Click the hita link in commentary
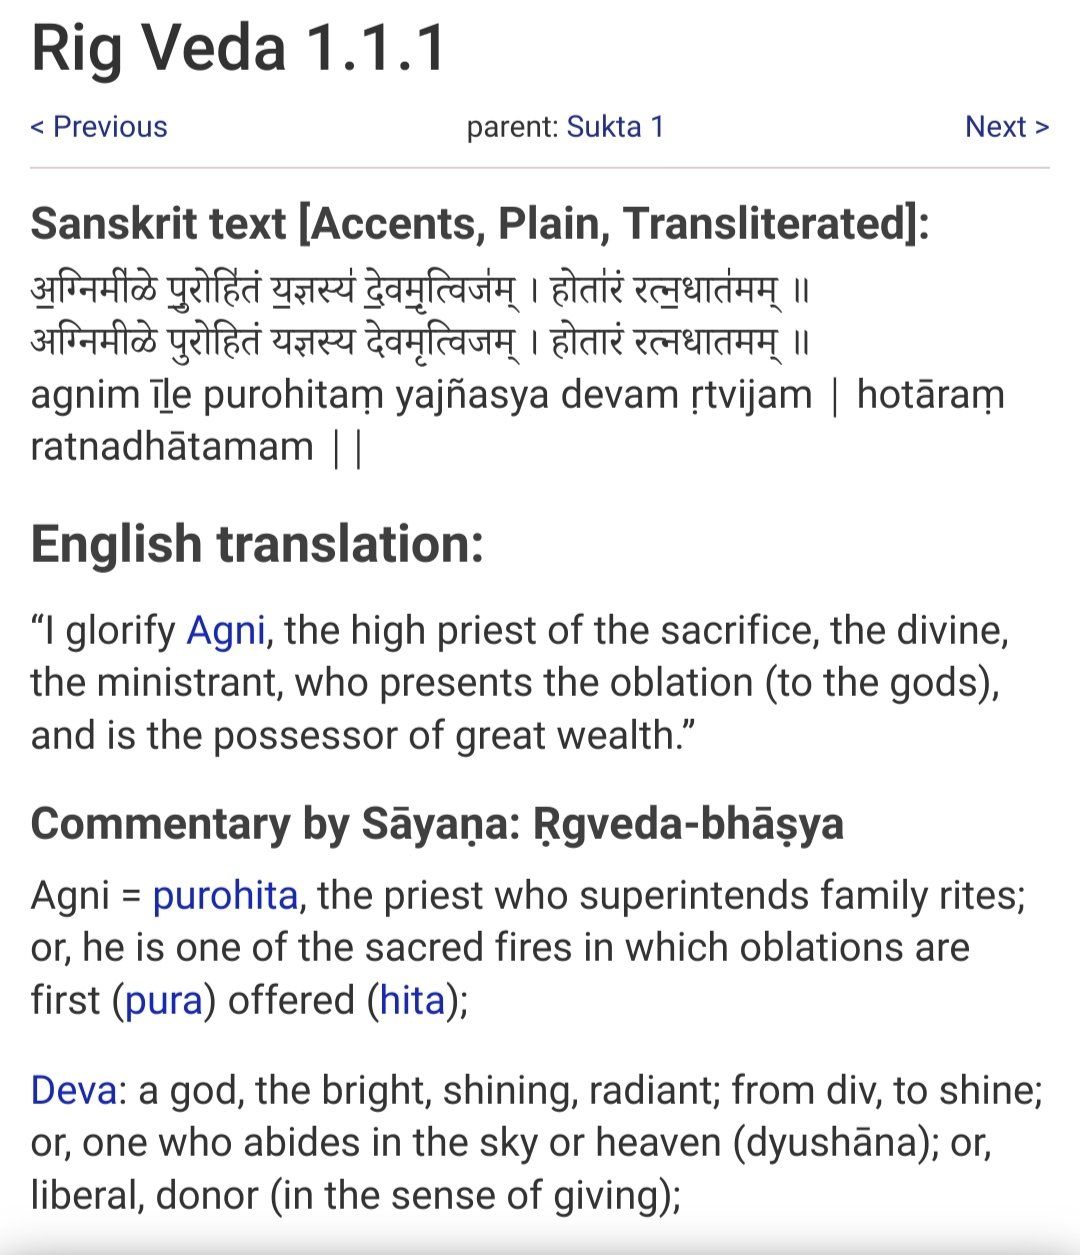Image resolution: width=1080 pixels, height=1255 pixels. 412,1001
